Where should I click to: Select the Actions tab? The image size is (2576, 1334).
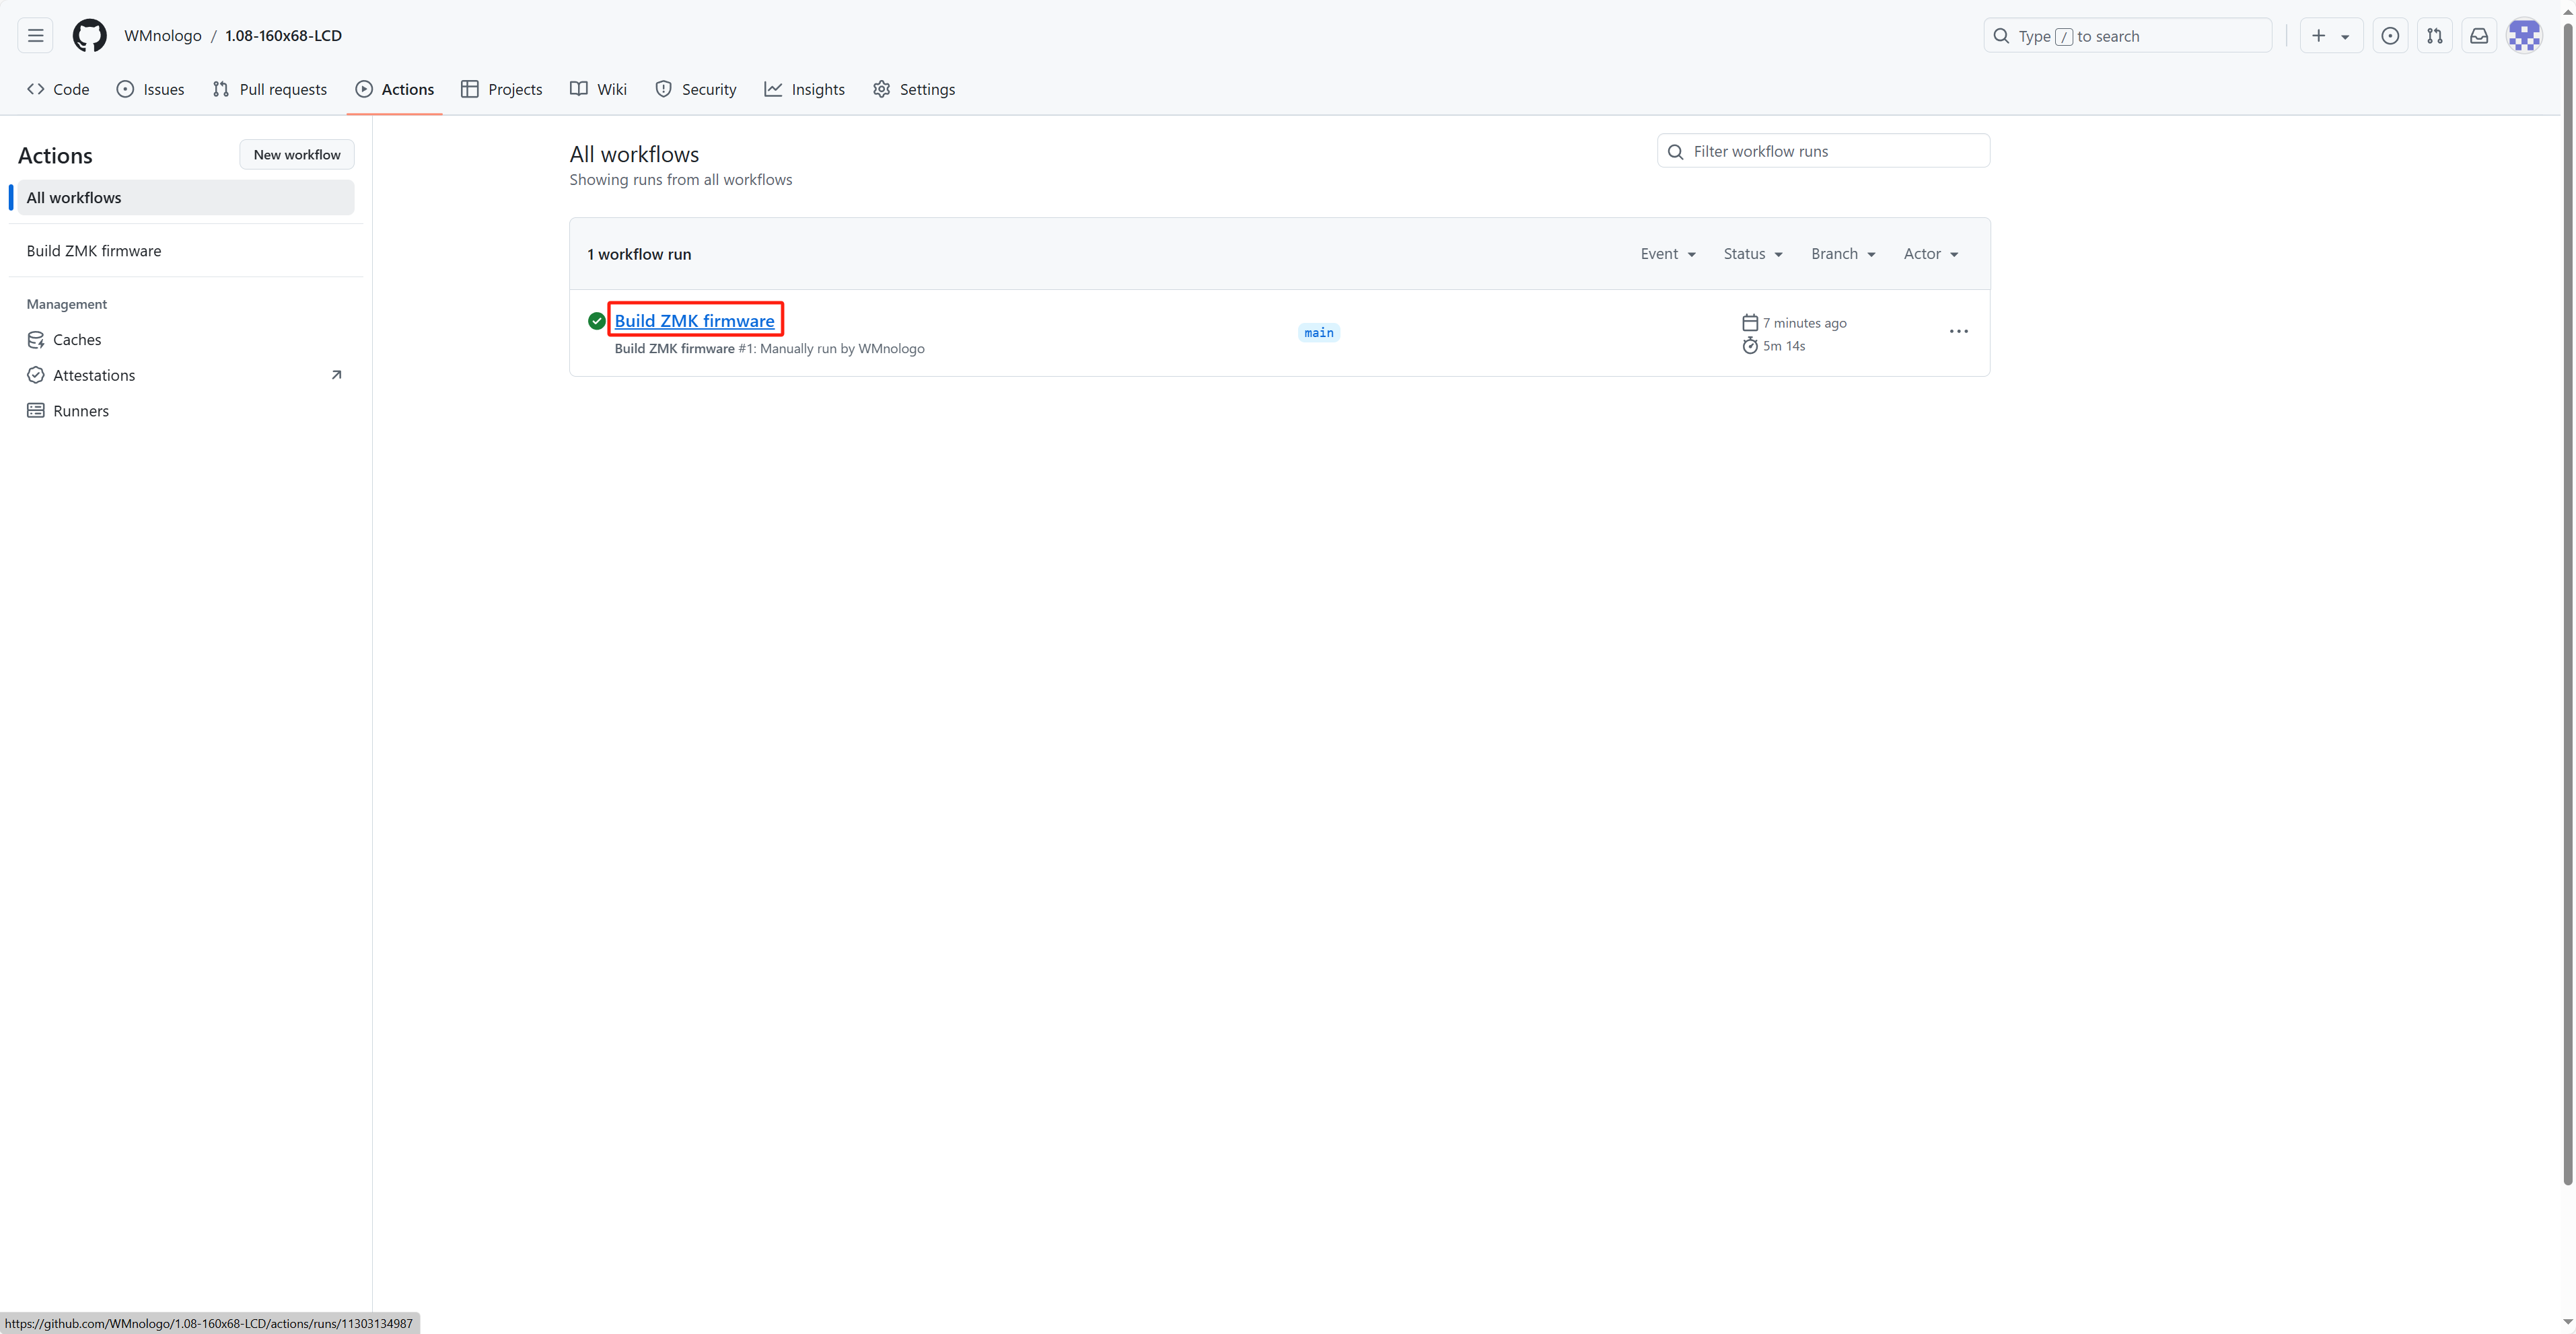395,89
